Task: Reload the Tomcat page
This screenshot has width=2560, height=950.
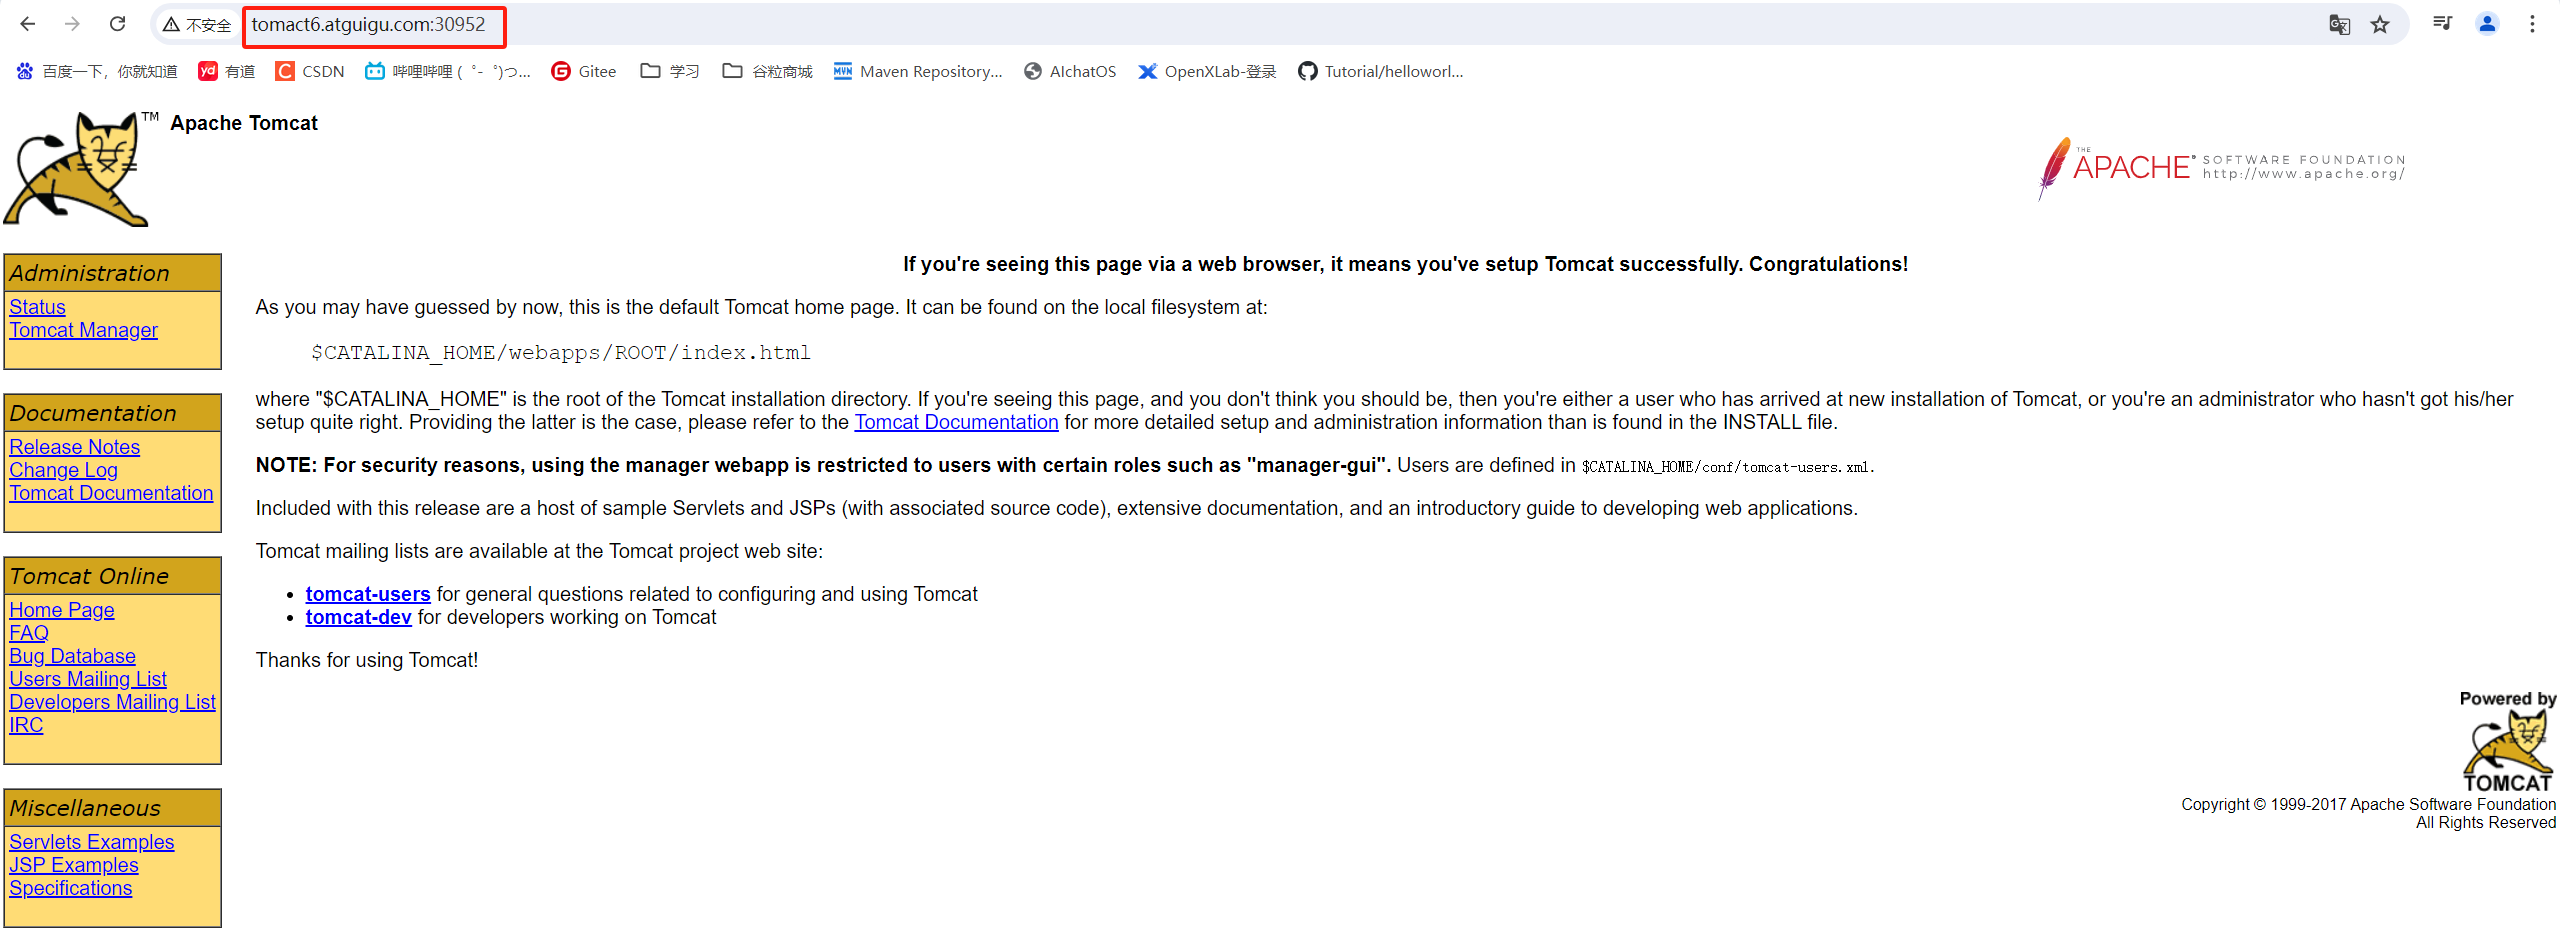Action: coord(117,24)
